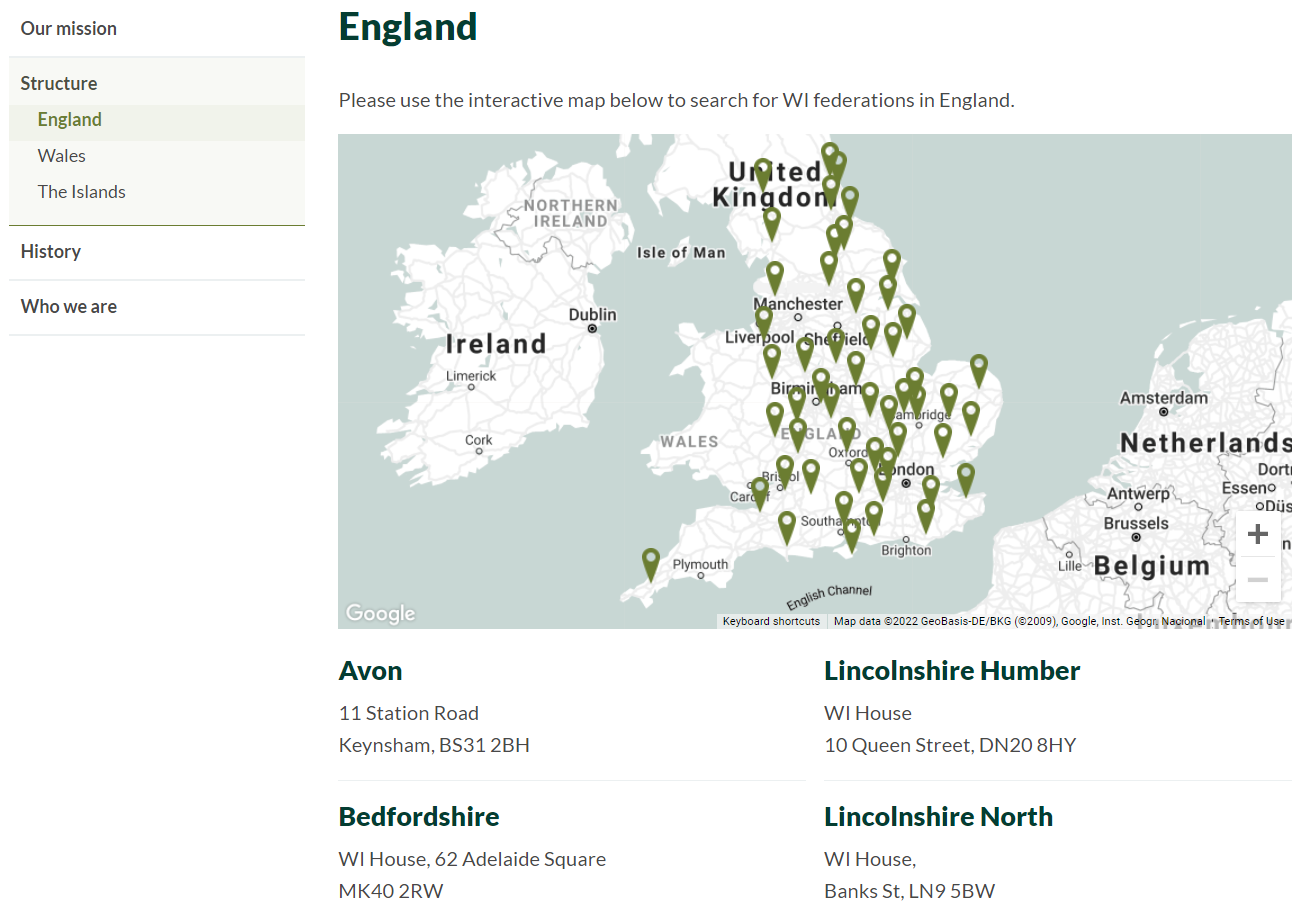Screen dimensions: 1301x907
Task: Click the pin just left of Liverpool label
Action: coord(764,323)
